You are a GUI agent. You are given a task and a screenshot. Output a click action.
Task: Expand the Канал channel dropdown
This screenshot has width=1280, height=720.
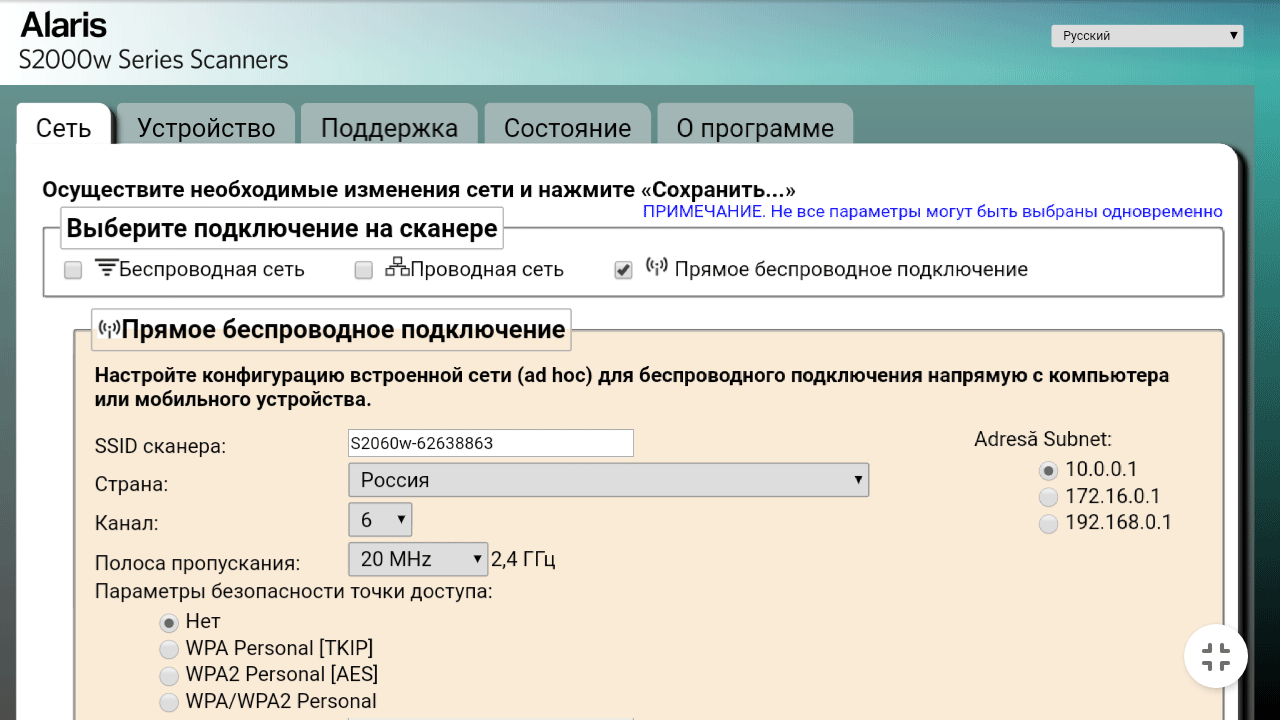380,520
